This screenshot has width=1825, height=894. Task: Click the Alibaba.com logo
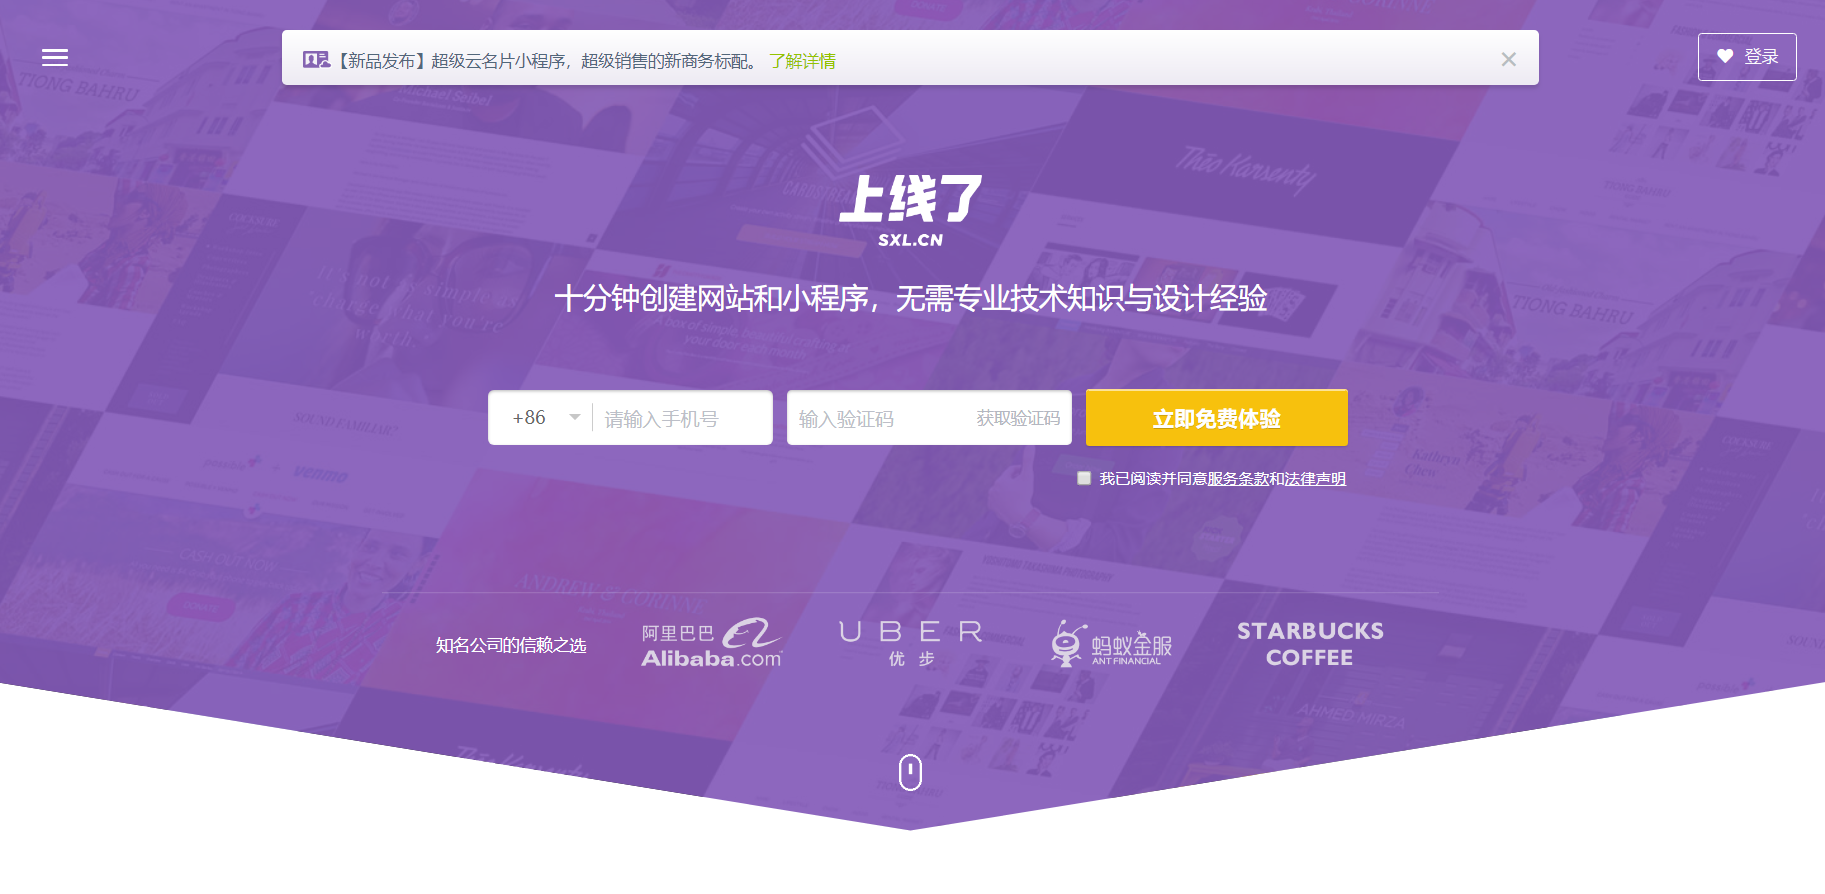pyautogui.click(x=711, y=644)
